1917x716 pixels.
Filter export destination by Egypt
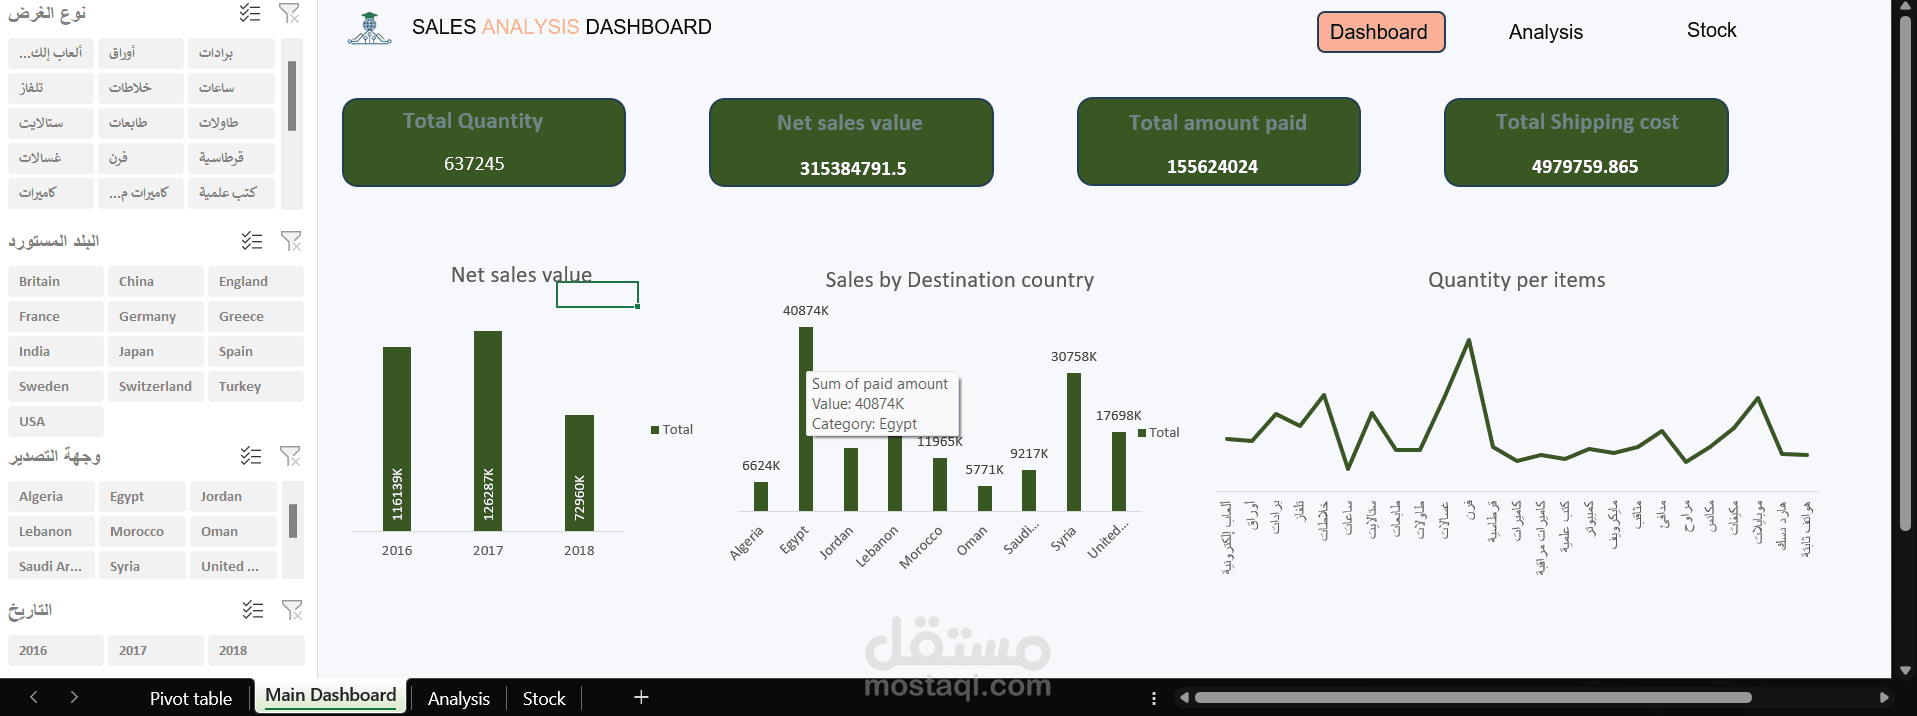pos(143,496)
